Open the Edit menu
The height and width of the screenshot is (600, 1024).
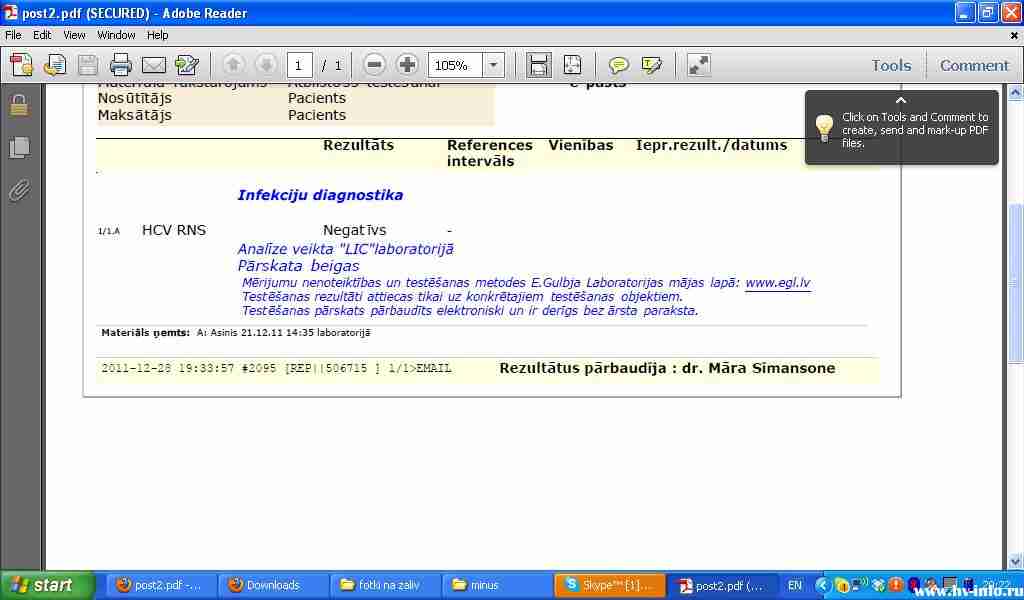coord(42,35)
